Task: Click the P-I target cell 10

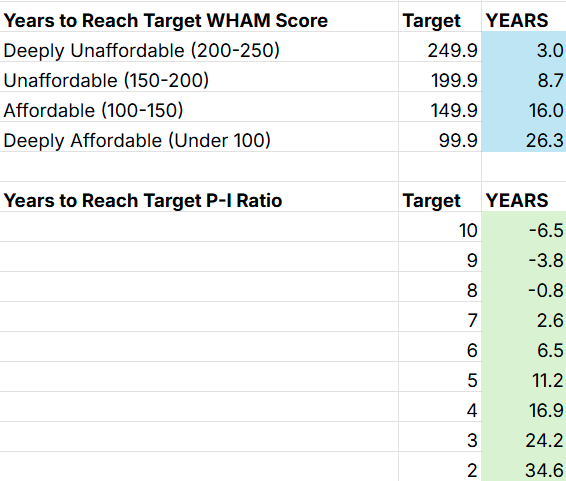Action: [x=440, y=227]
